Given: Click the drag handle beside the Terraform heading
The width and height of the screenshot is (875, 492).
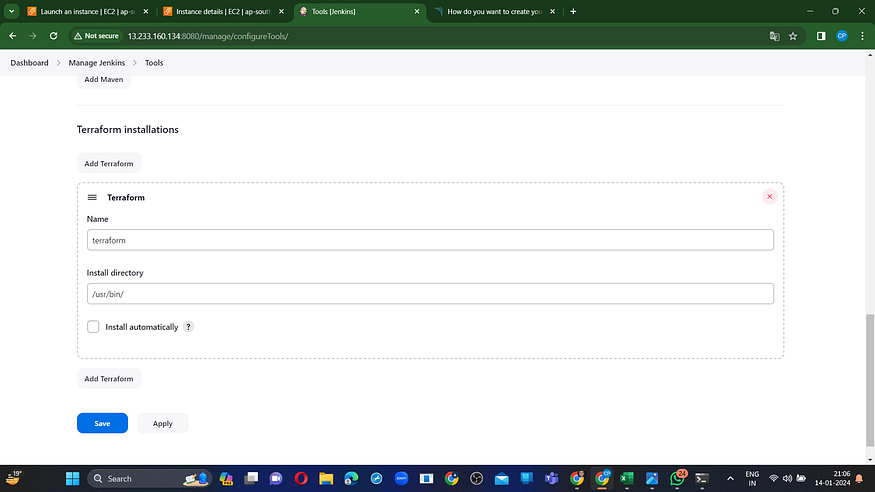Looking at the screenshot, I should (92, 197).
